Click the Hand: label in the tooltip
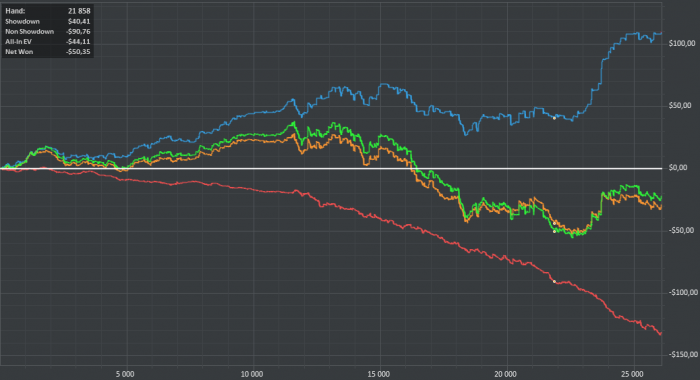This screenshot has width=700, height=380. tap(15, 11)
